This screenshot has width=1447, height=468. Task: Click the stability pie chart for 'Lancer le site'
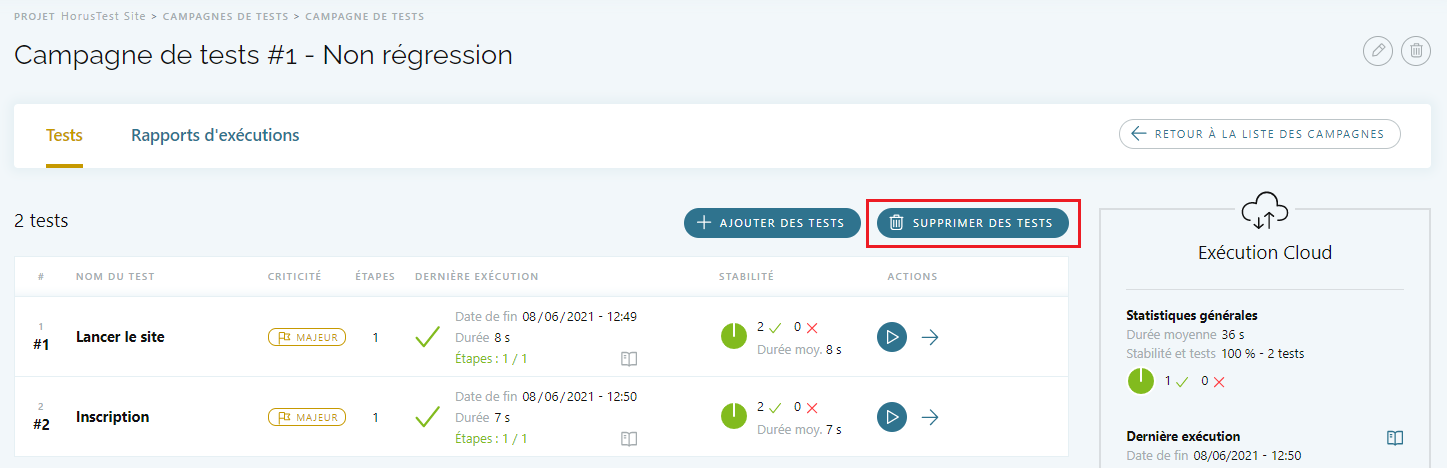pos(734,337)
